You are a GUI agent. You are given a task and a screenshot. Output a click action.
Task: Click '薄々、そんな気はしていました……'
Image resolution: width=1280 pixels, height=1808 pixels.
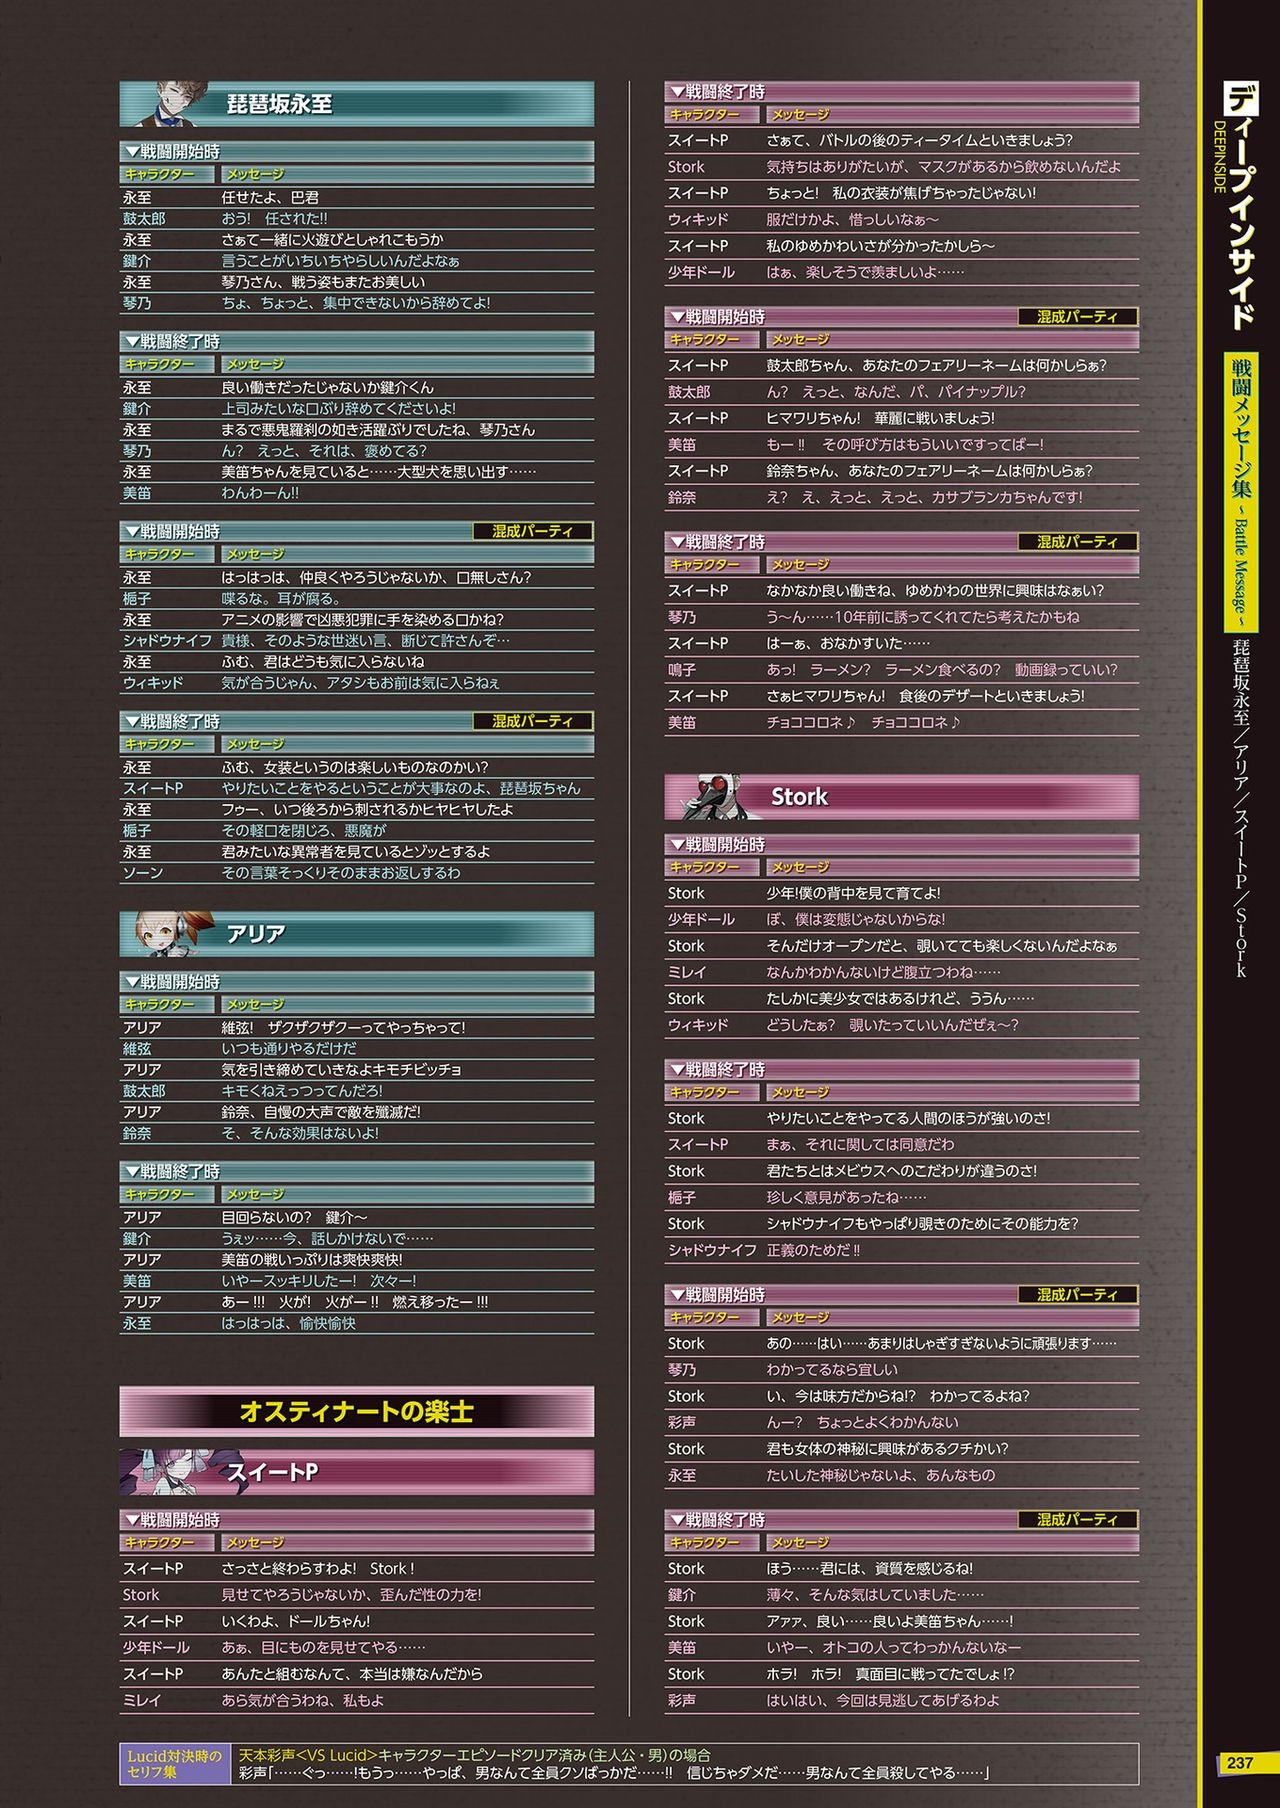pos(876,1595)
